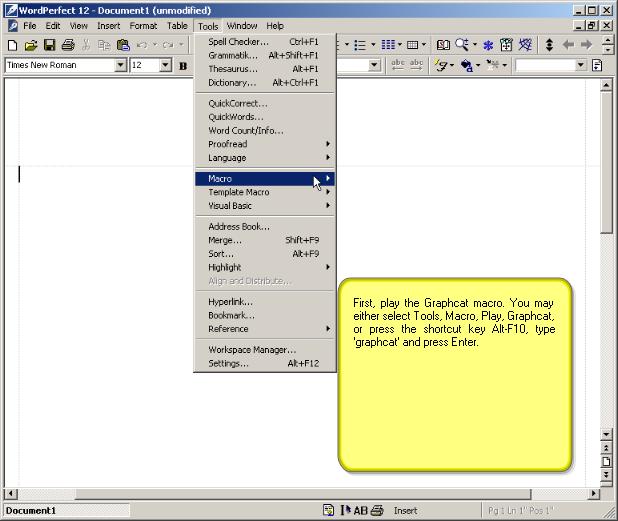Save the document with the floppy icon
Image resolution: width=618 pixels, height=521 pixels.
[x=49, y=45]
